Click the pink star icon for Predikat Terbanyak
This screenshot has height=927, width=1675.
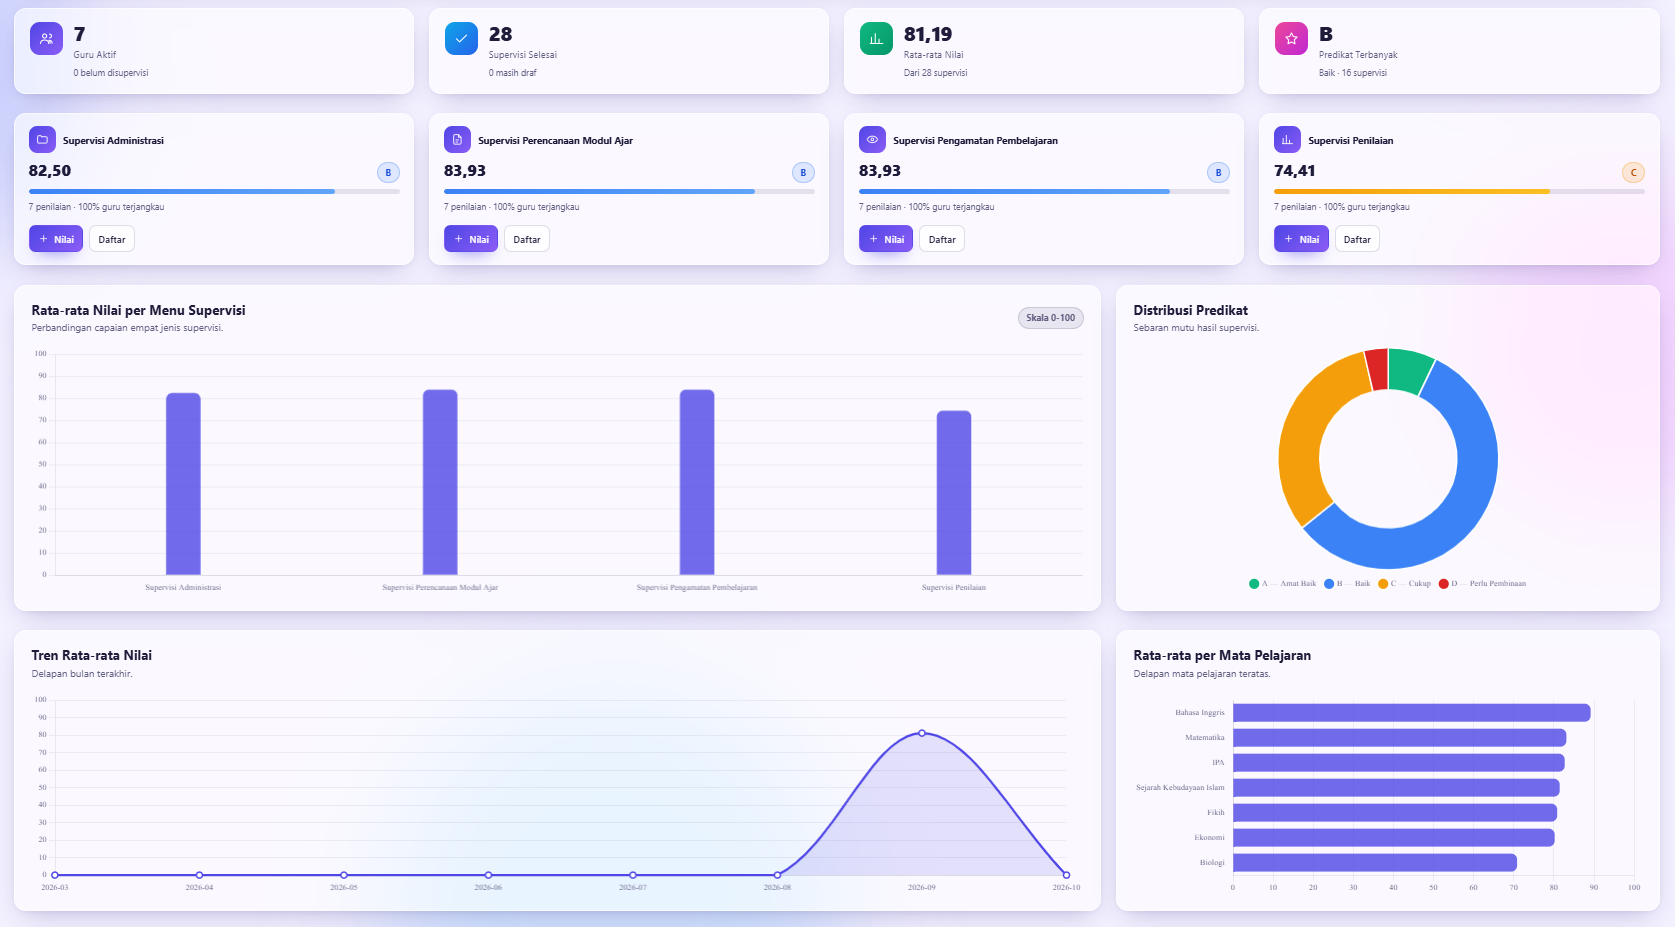coord(1291,39)
